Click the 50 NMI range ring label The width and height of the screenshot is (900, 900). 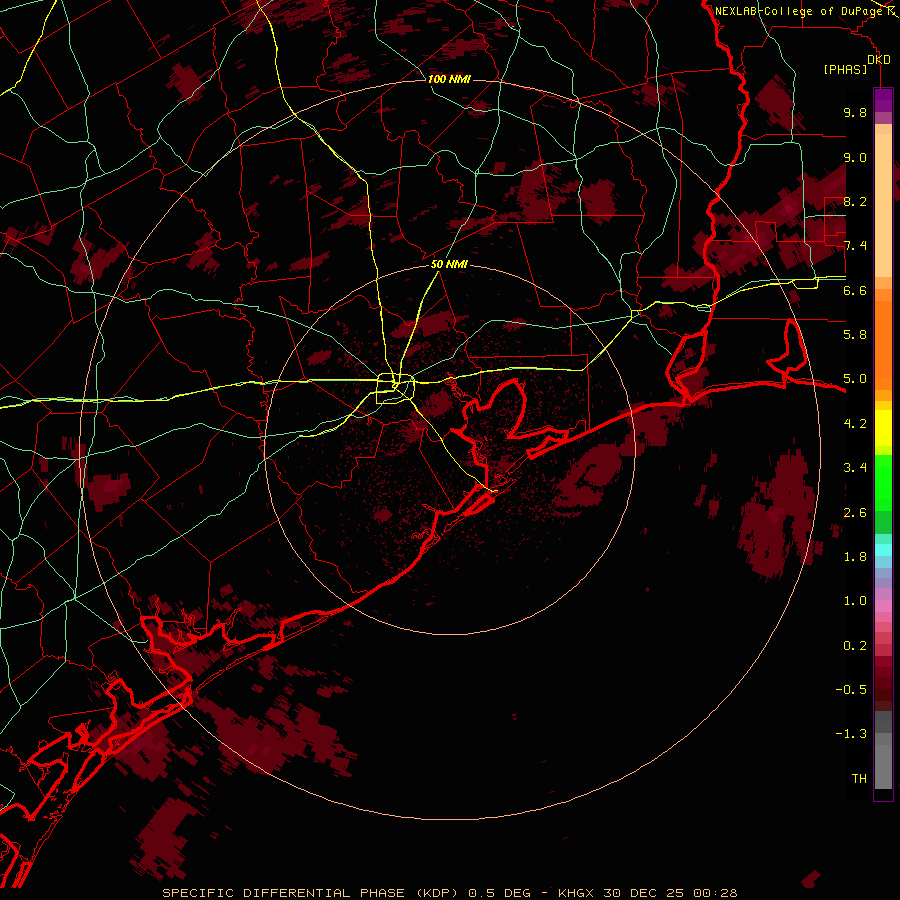[x=449, y=264]
